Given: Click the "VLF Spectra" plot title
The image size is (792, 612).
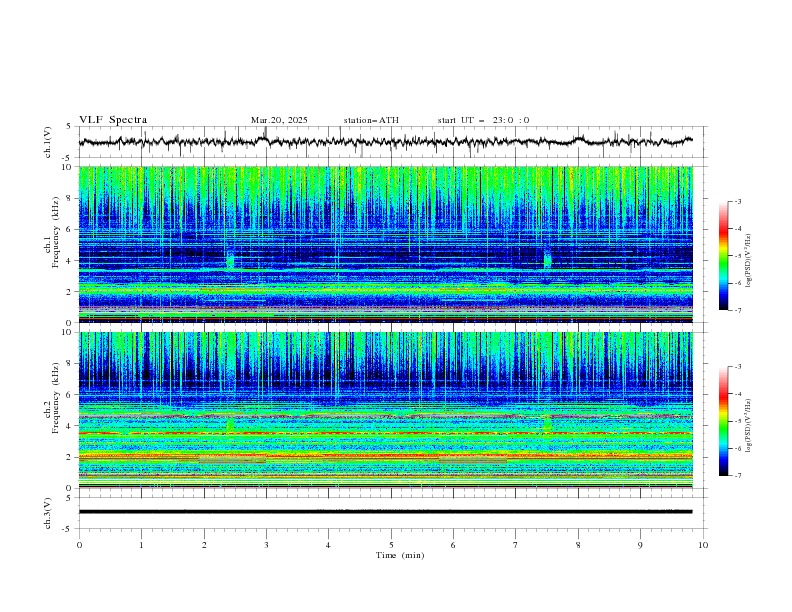Looking at the screenshot, I should click(x=113, y=120).
